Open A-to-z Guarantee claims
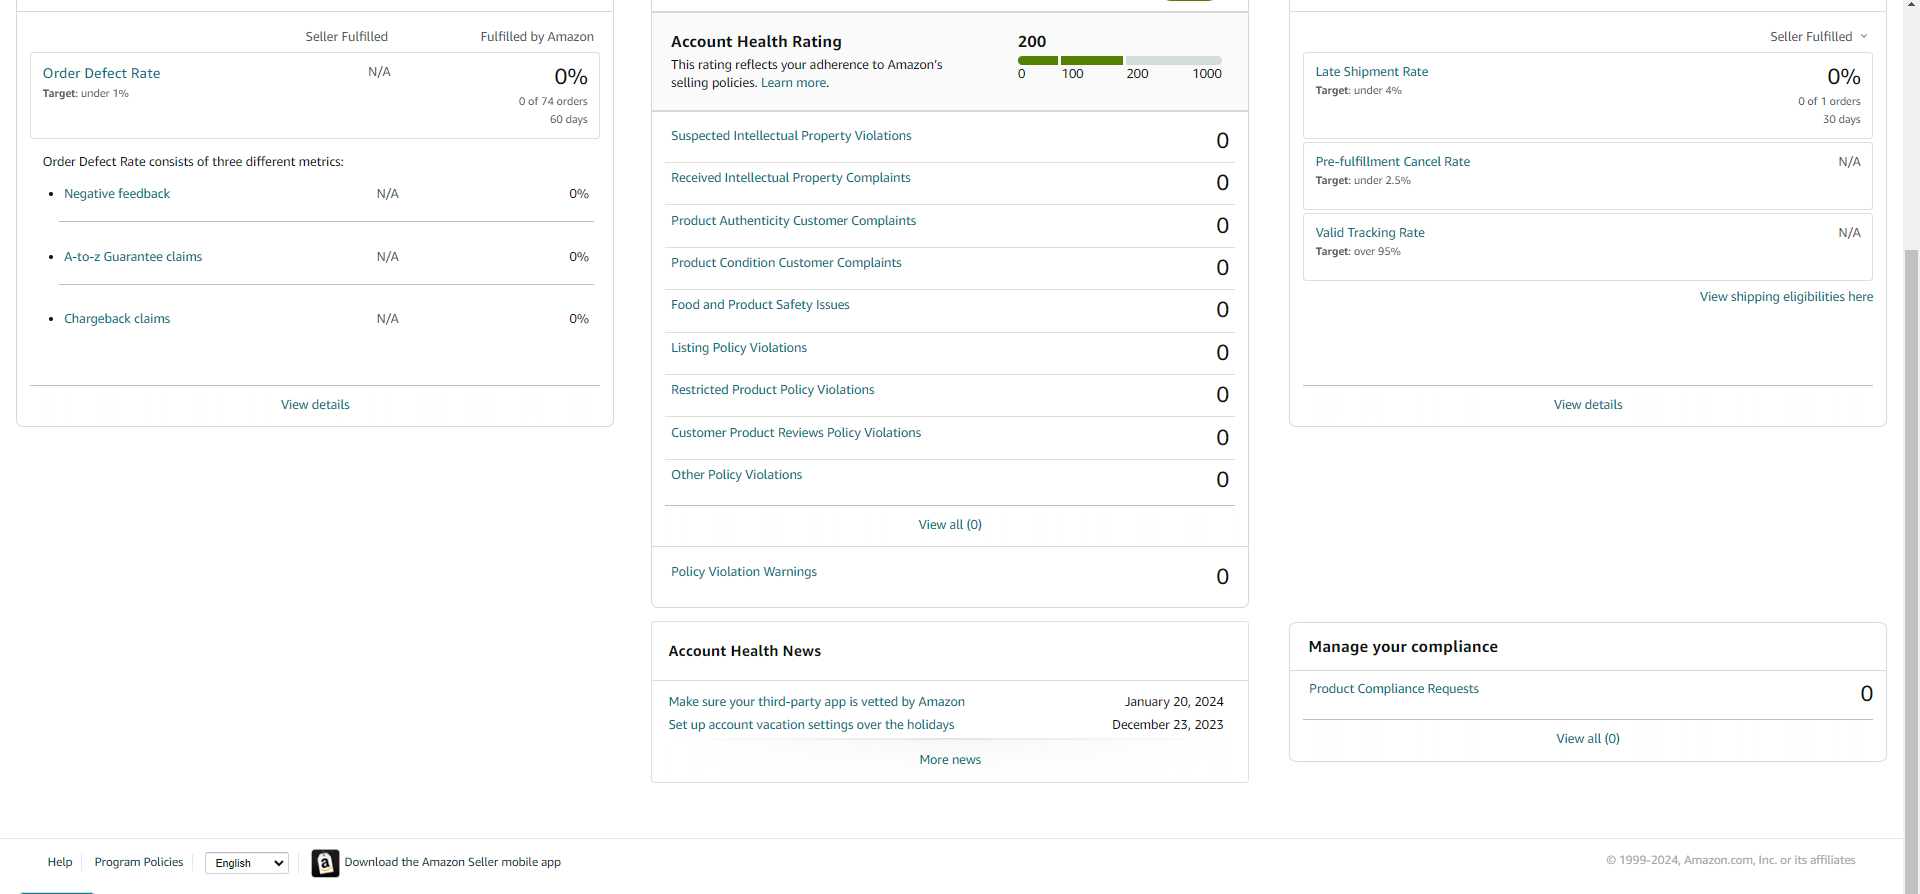 [133, 257]
